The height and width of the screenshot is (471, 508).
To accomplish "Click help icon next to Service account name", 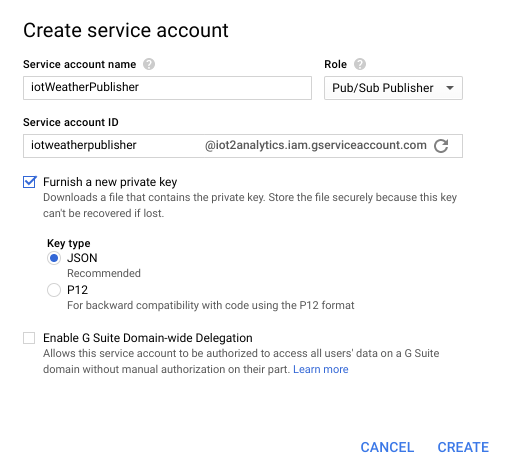I will tap(149, 64).
